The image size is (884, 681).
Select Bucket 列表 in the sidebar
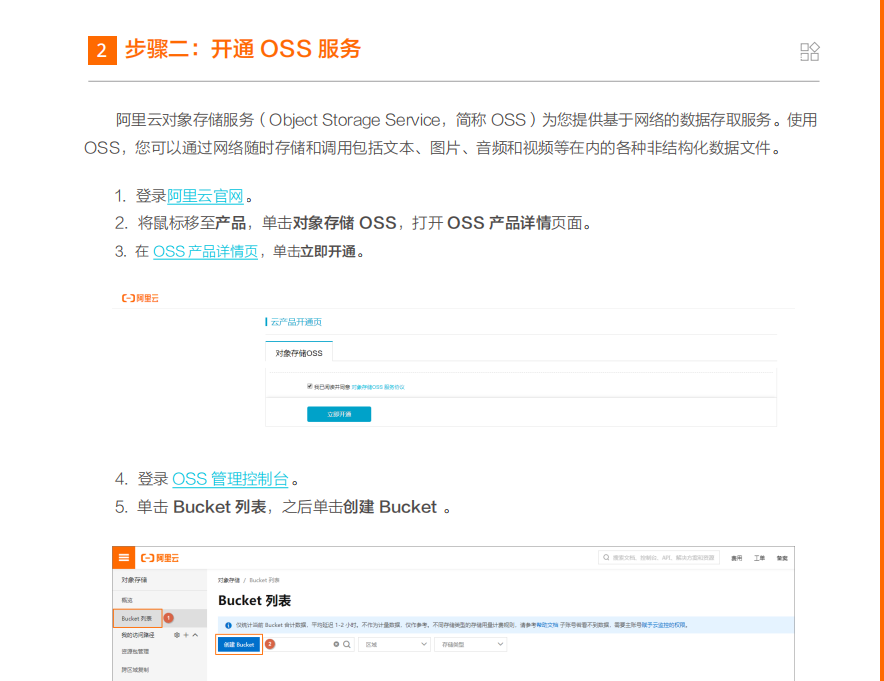pyautogui.click(x=138, y=618)
